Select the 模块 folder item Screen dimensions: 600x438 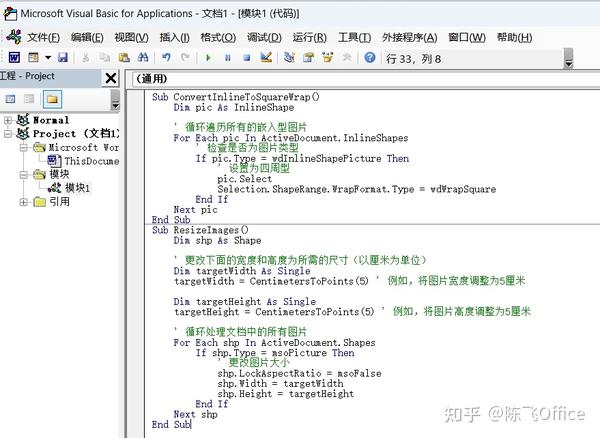(x=59, y=174)
